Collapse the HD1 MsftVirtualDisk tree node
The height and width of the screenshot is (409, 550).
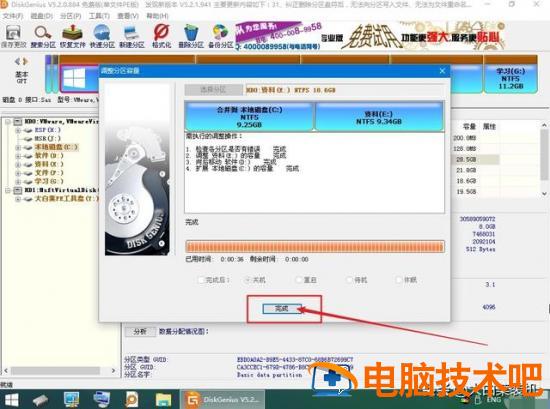8,190
